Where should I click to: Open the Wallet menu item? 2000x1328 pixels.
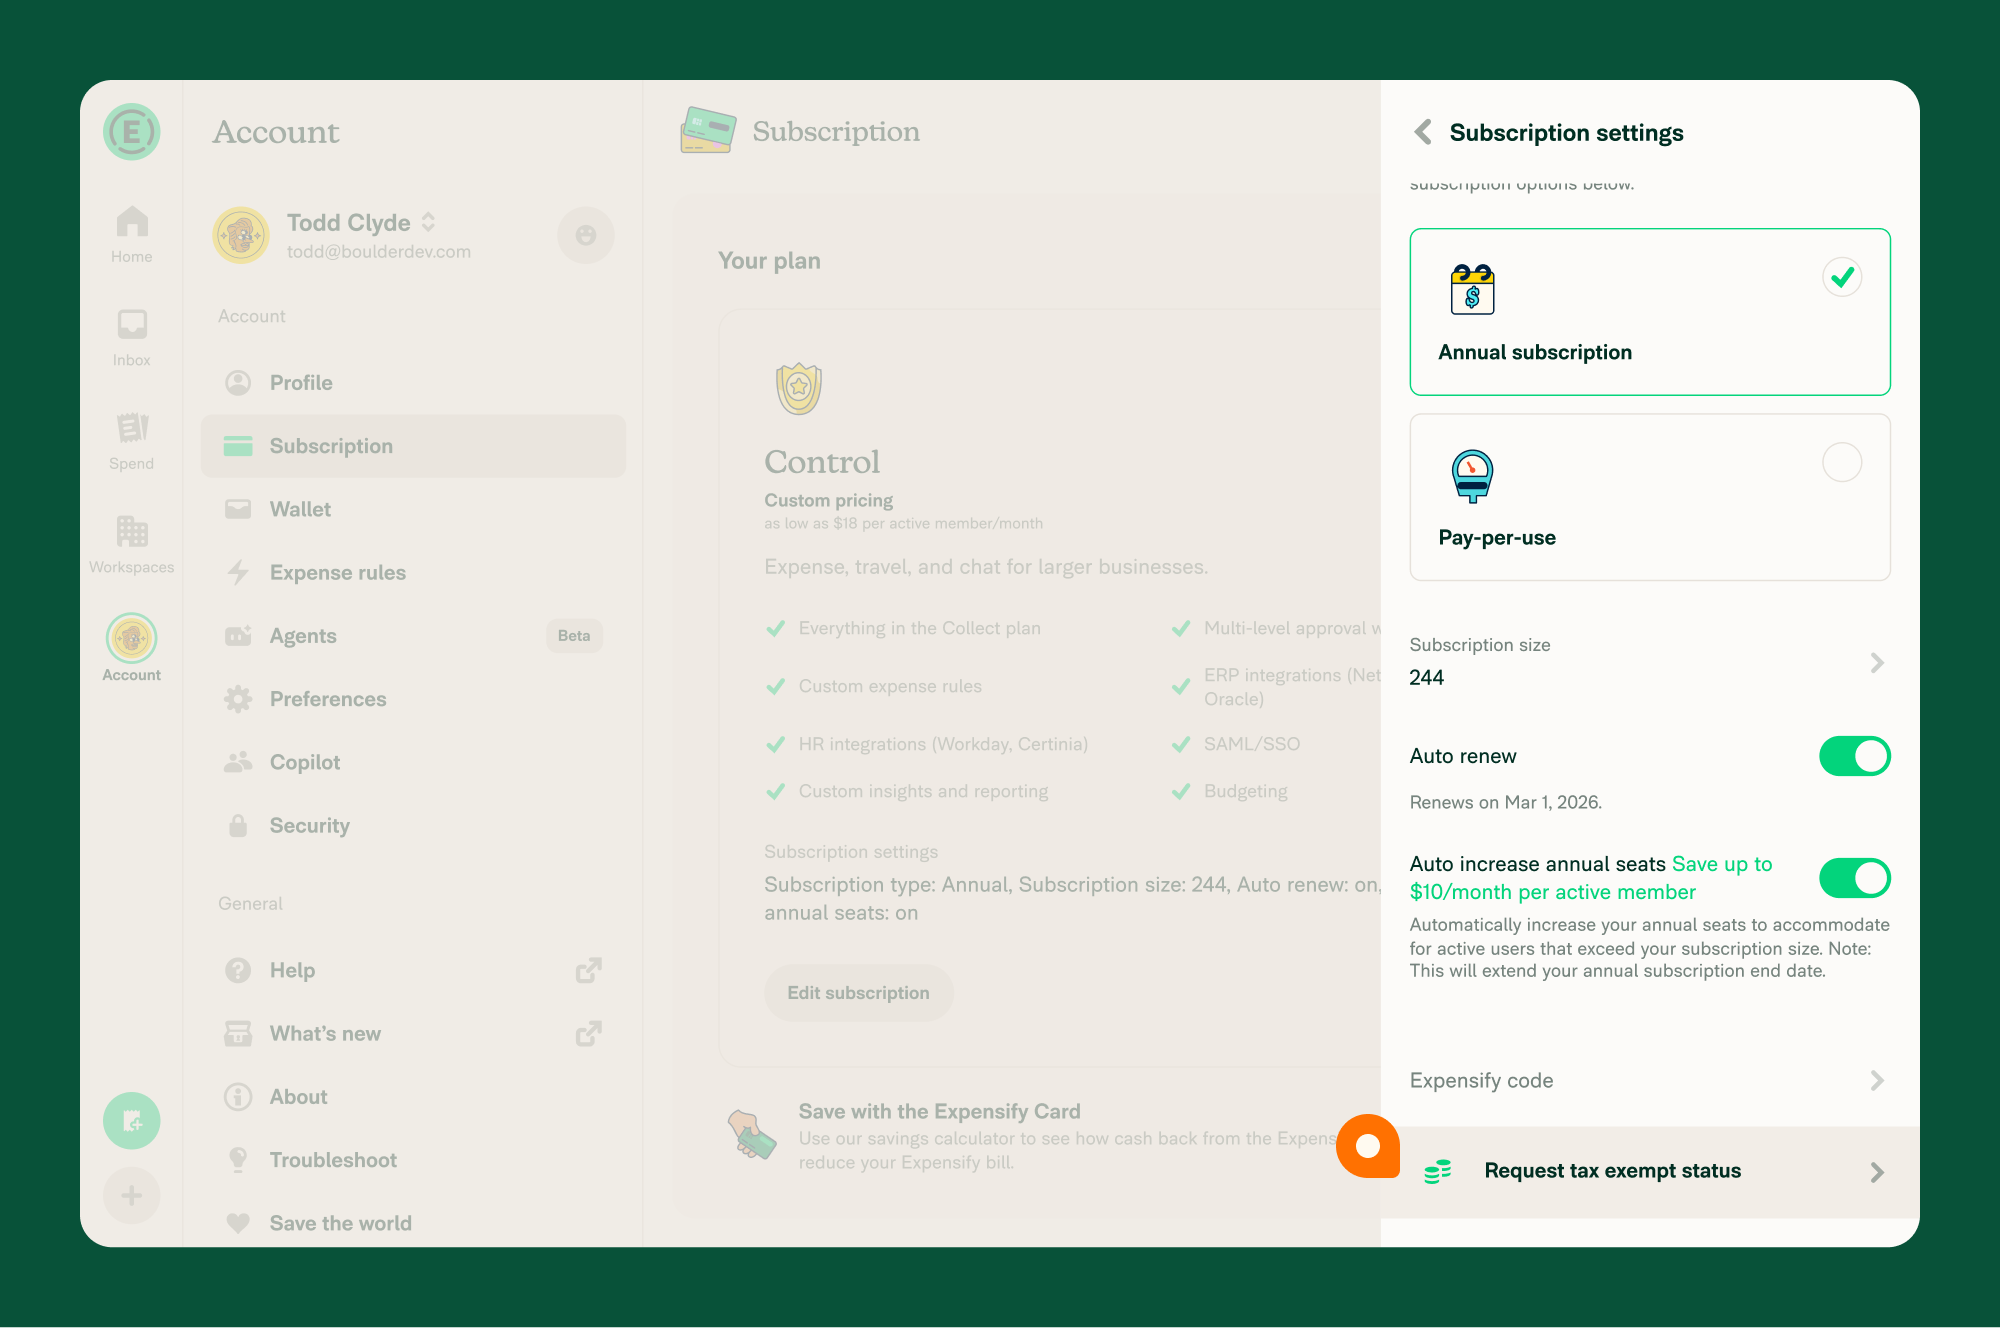click(x=413, y=509)
